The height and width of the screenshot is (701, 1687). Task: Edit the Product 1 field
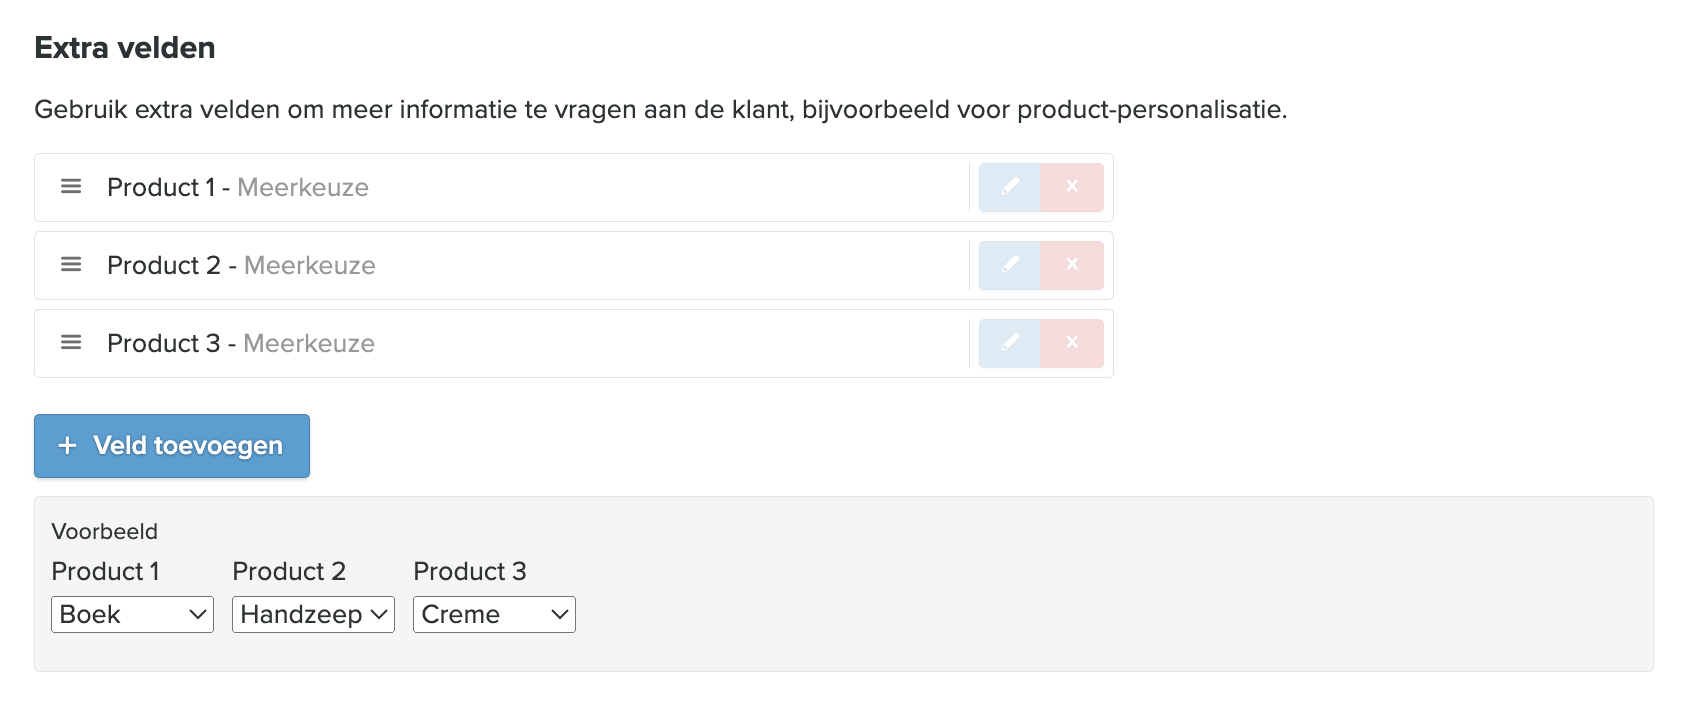pyautogui.click(x=1009, y=187)
